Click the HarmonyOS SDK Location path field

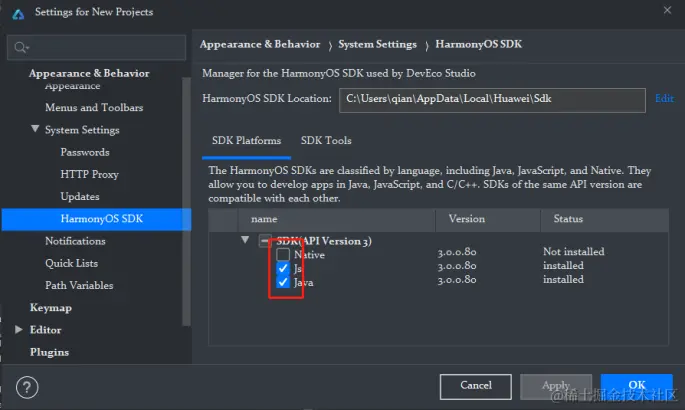click(x=492, y=100)
